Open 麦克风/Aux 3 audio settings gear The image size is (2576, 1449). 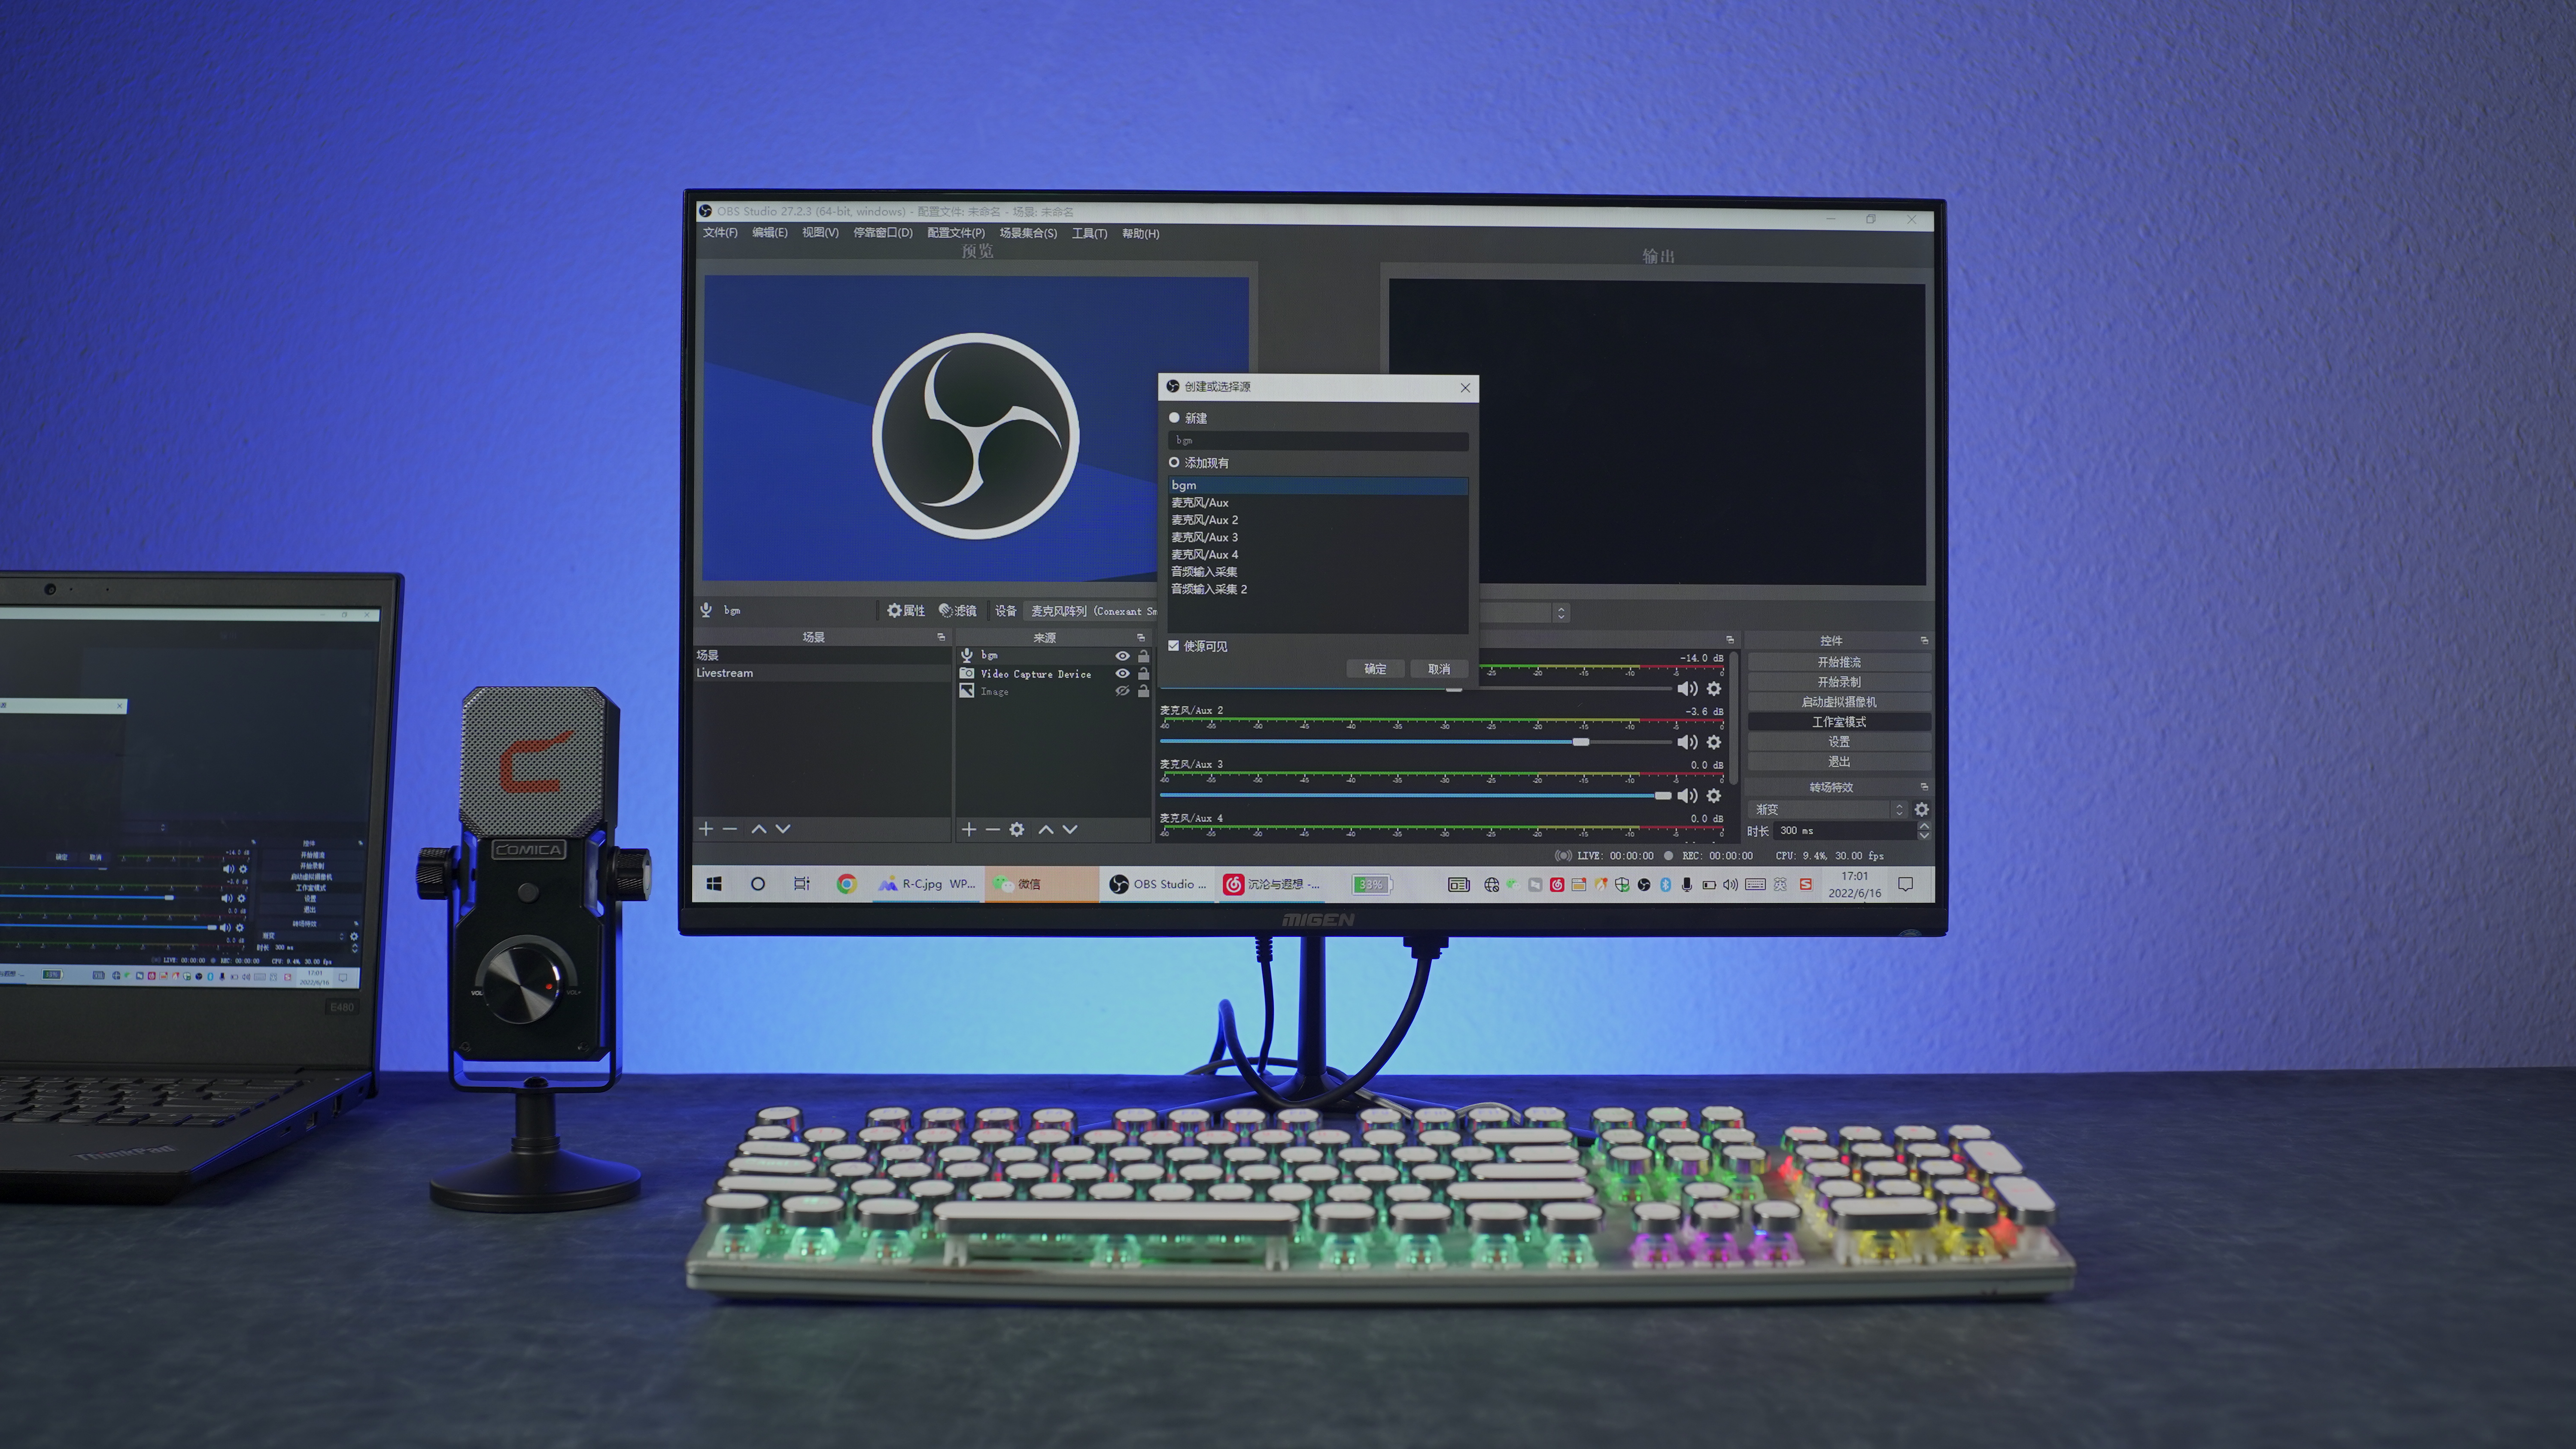point(1714,796)
